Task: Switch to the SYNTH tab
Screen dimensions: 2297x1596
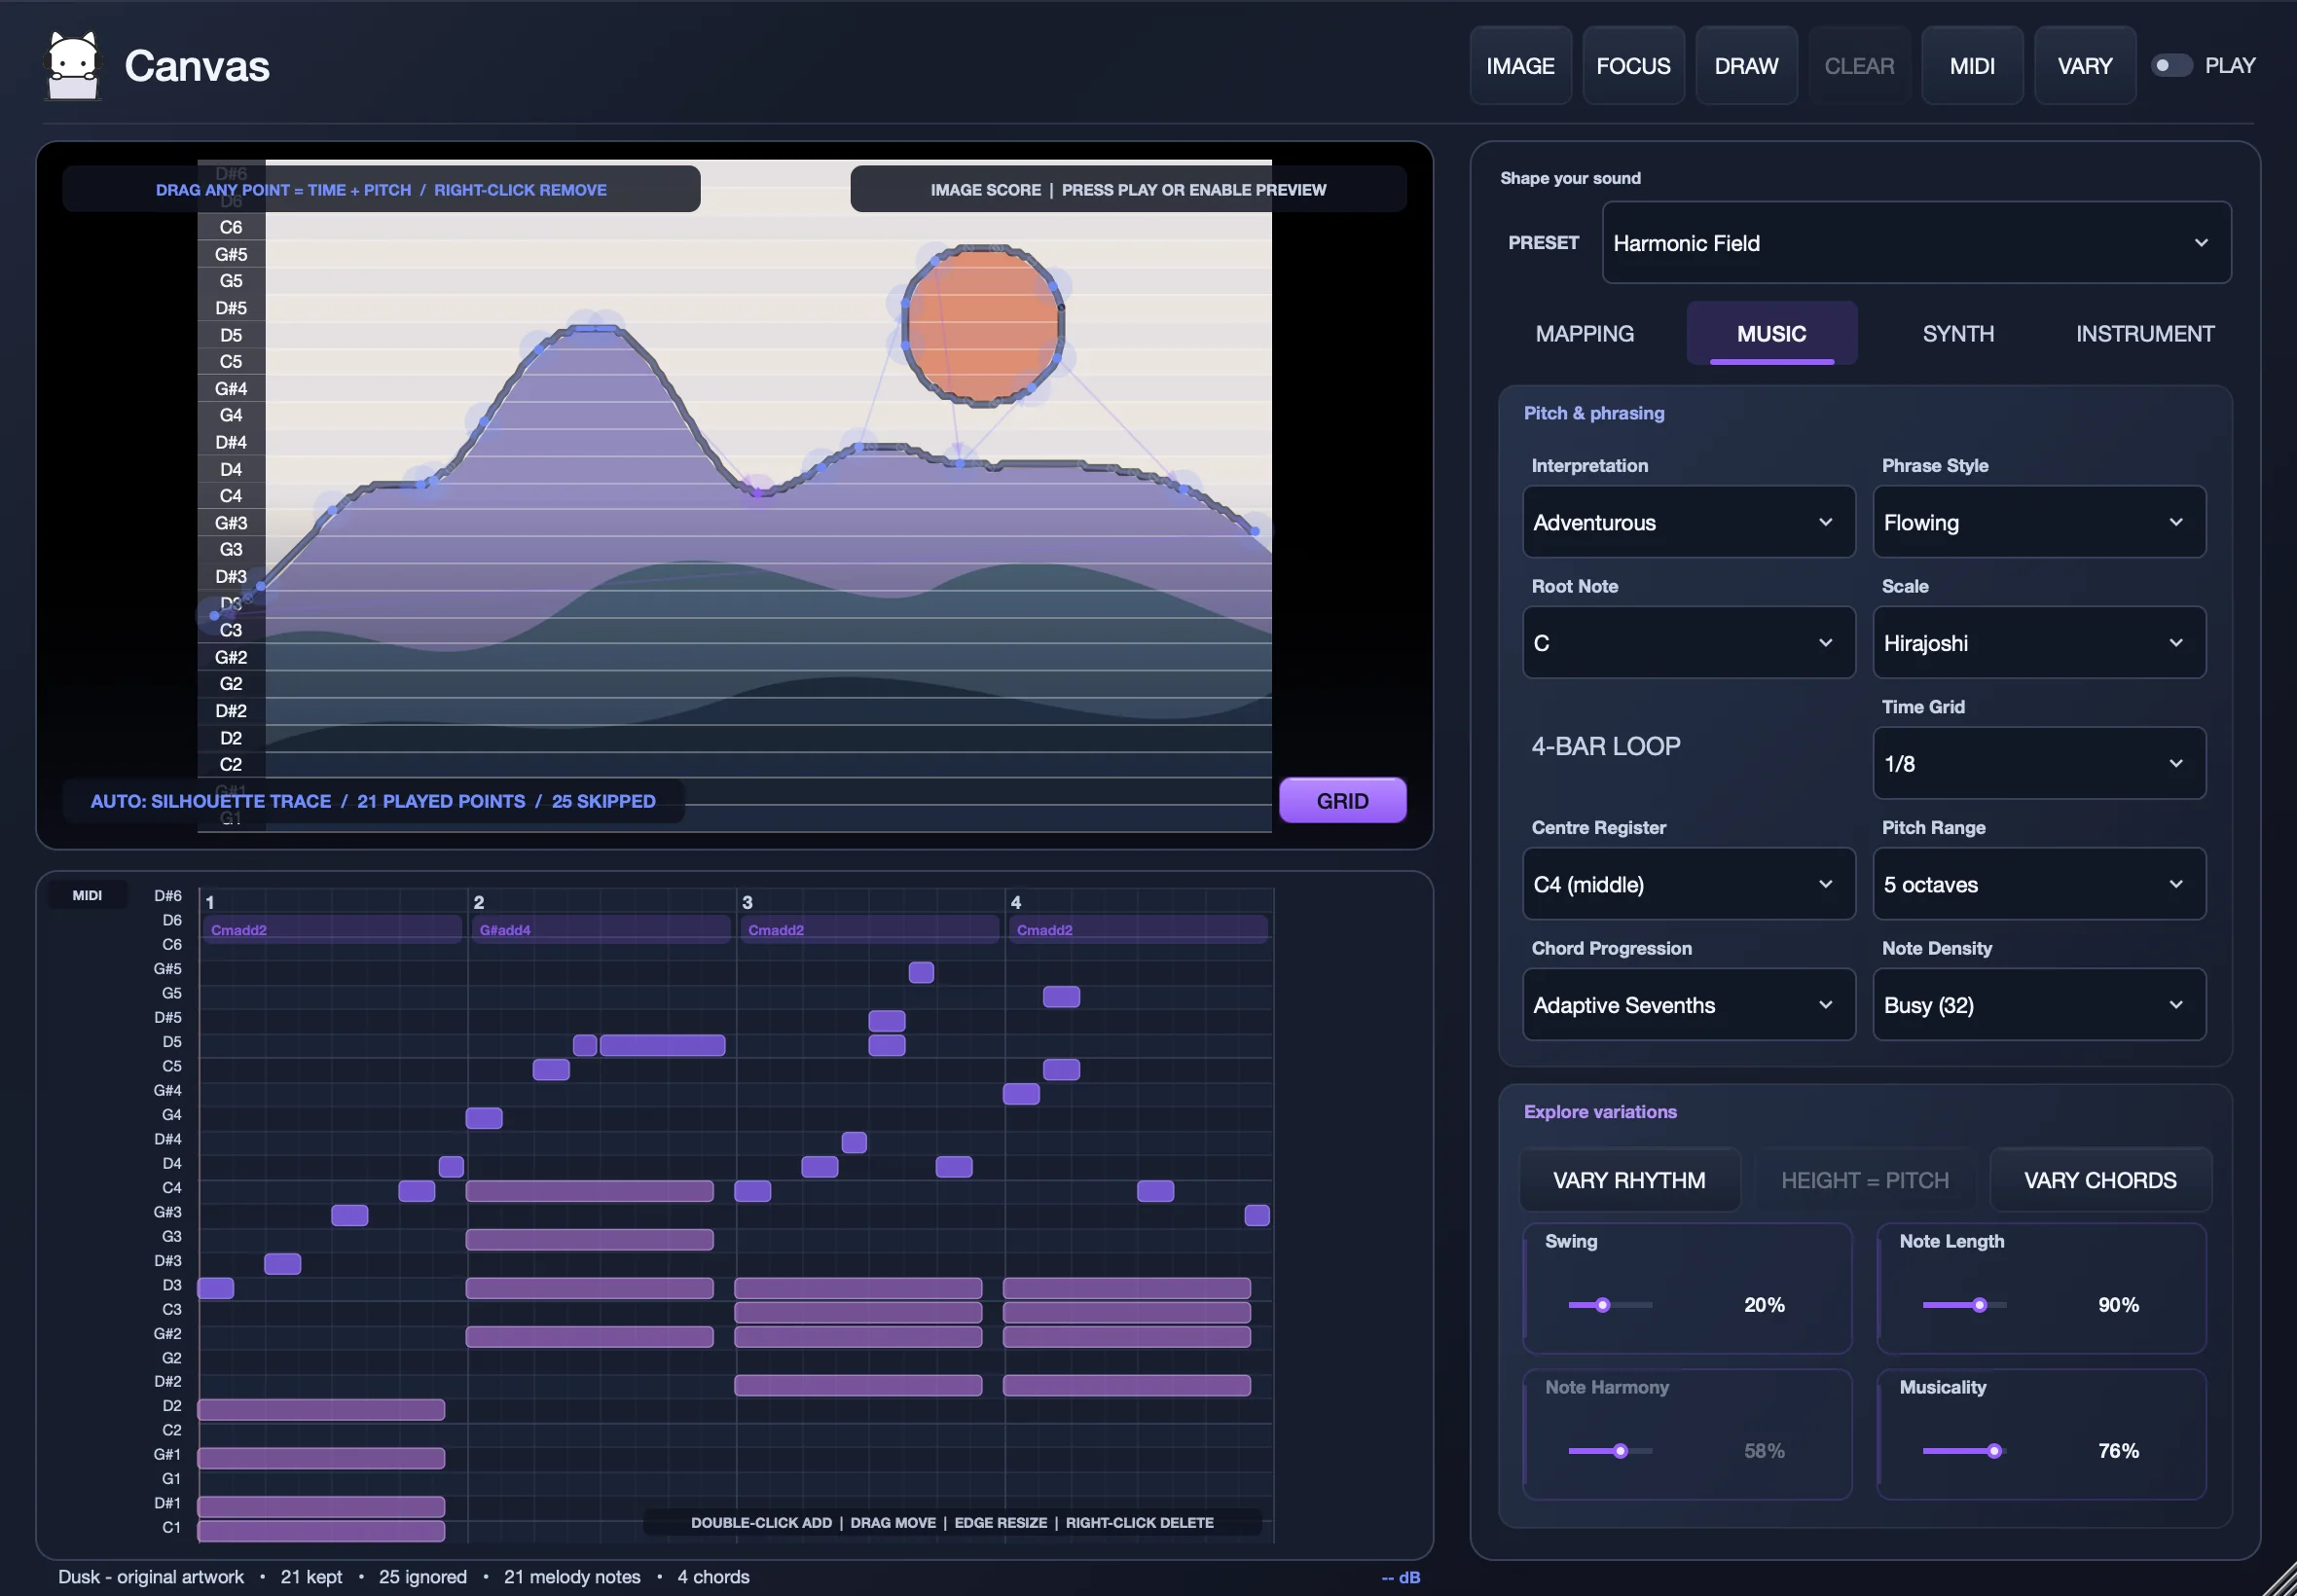Action: [1958, 334]
